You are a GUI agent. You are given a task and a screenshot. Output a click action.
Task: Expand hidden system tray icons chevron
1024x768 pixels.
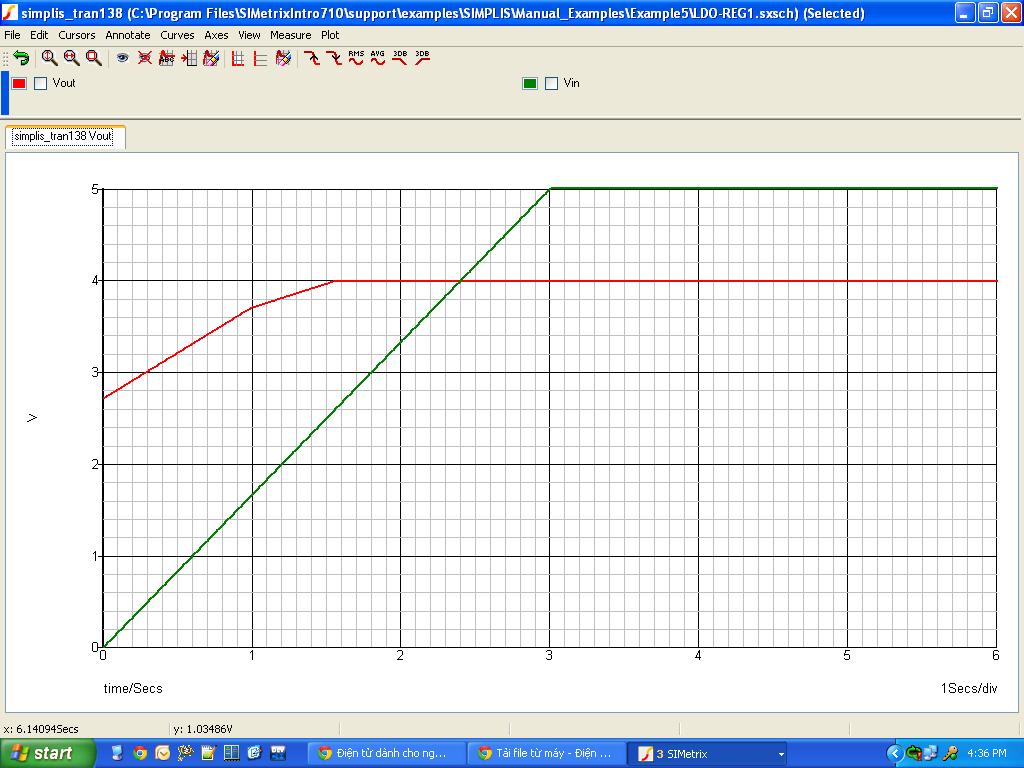click(x=895, y=754)
